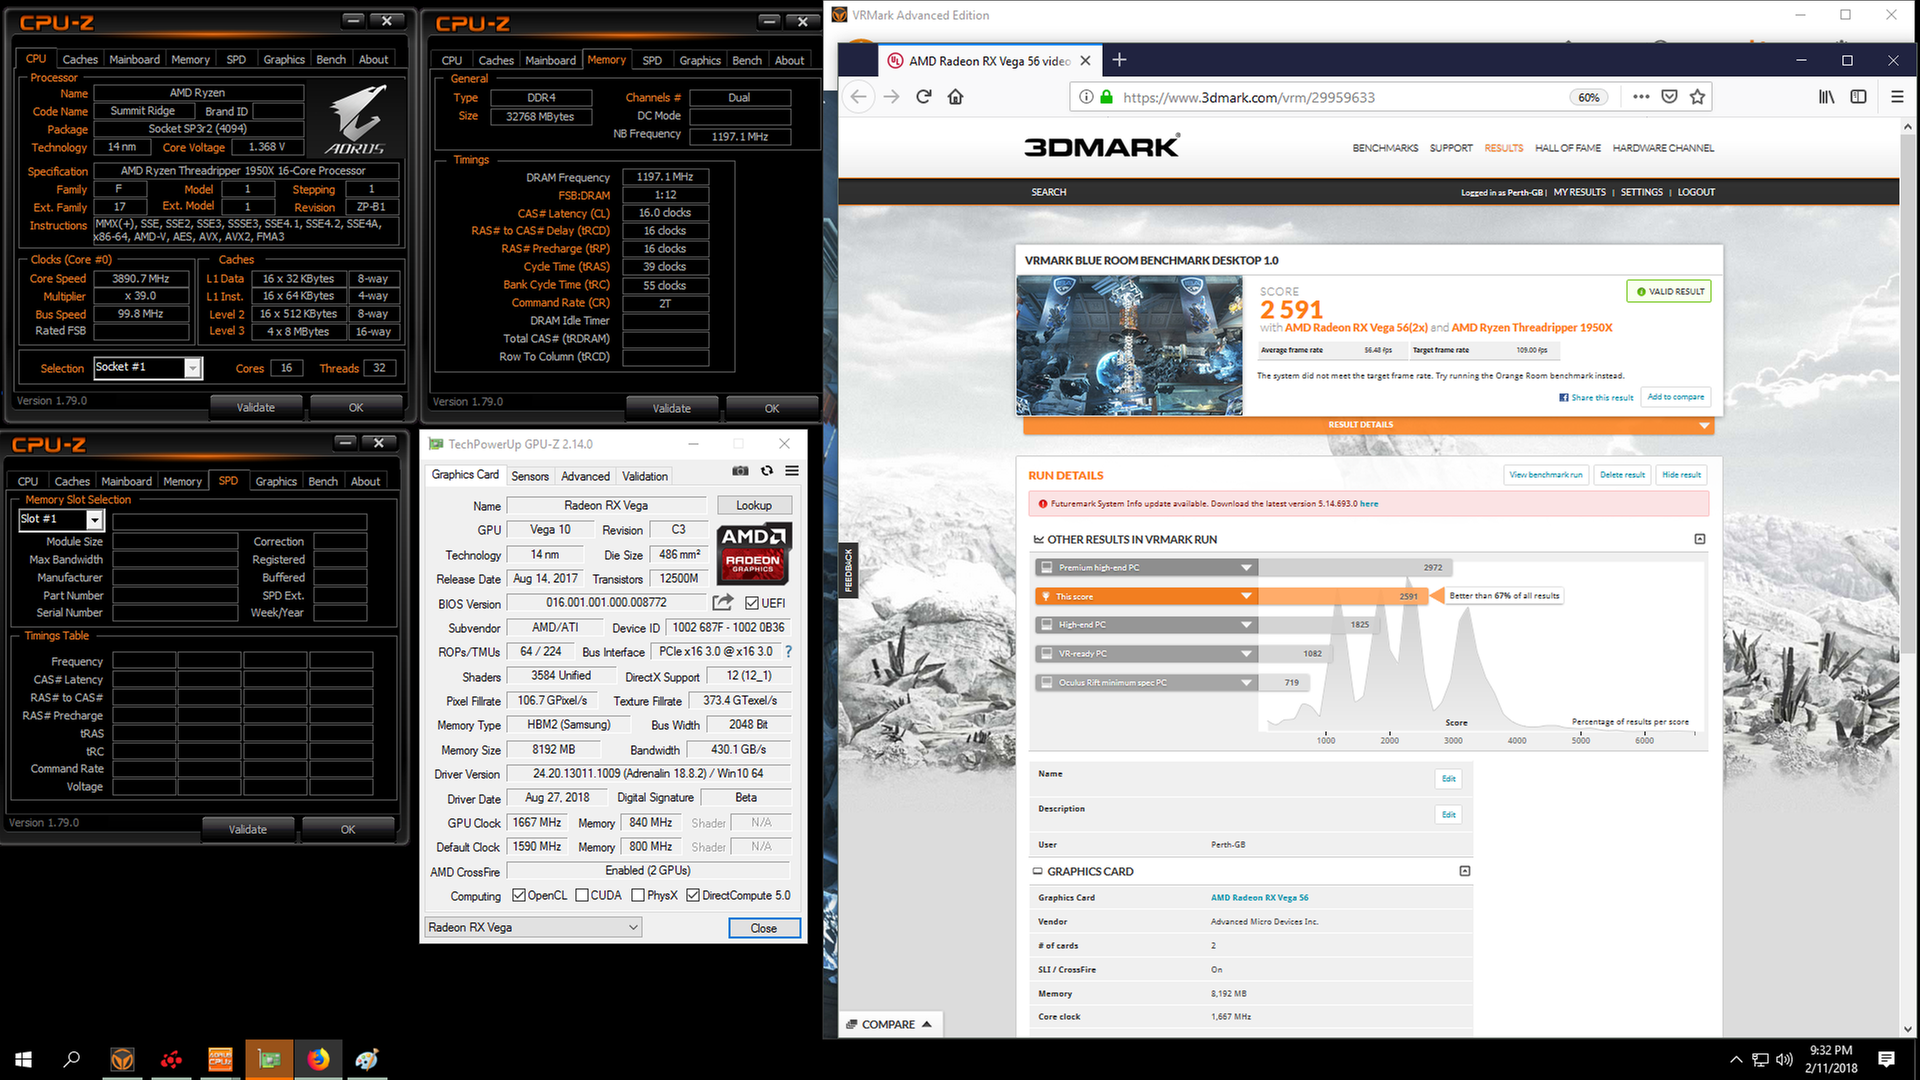Click FEEDBACK side tab on page
The height and width of the screenshot is (1080, 1920).
pyautogui.click(x=848, y=570)
